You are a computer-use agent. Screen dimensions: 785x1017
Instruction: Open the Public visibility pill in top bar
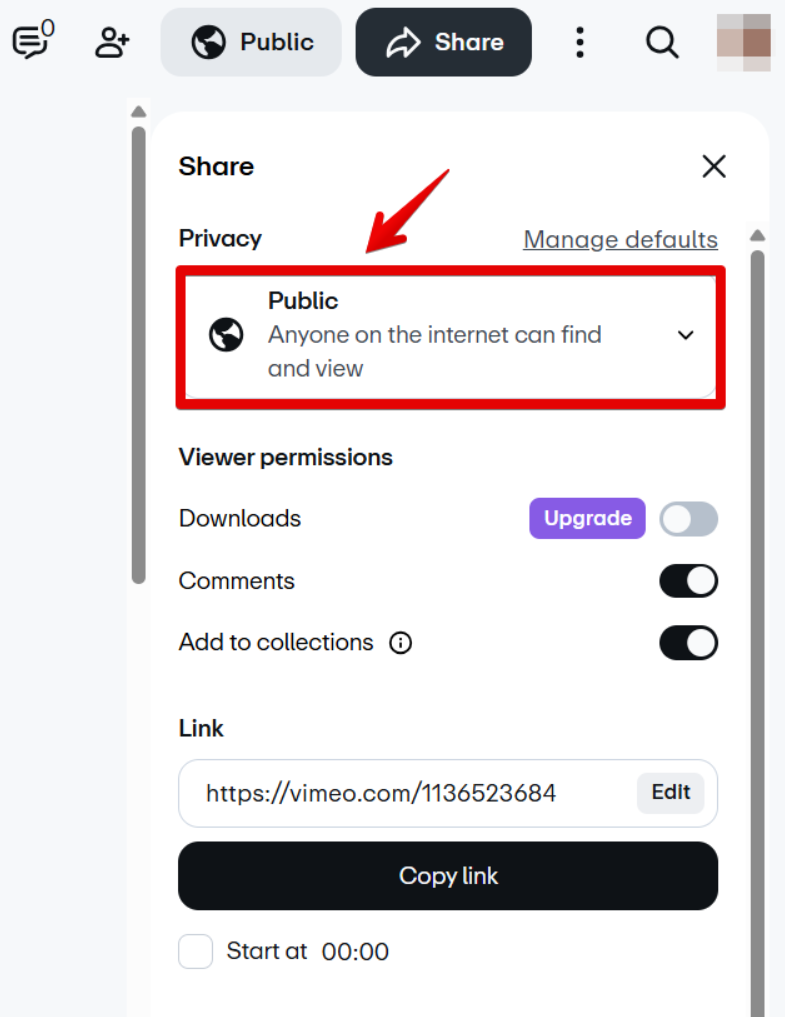click(x=251, y=42)
